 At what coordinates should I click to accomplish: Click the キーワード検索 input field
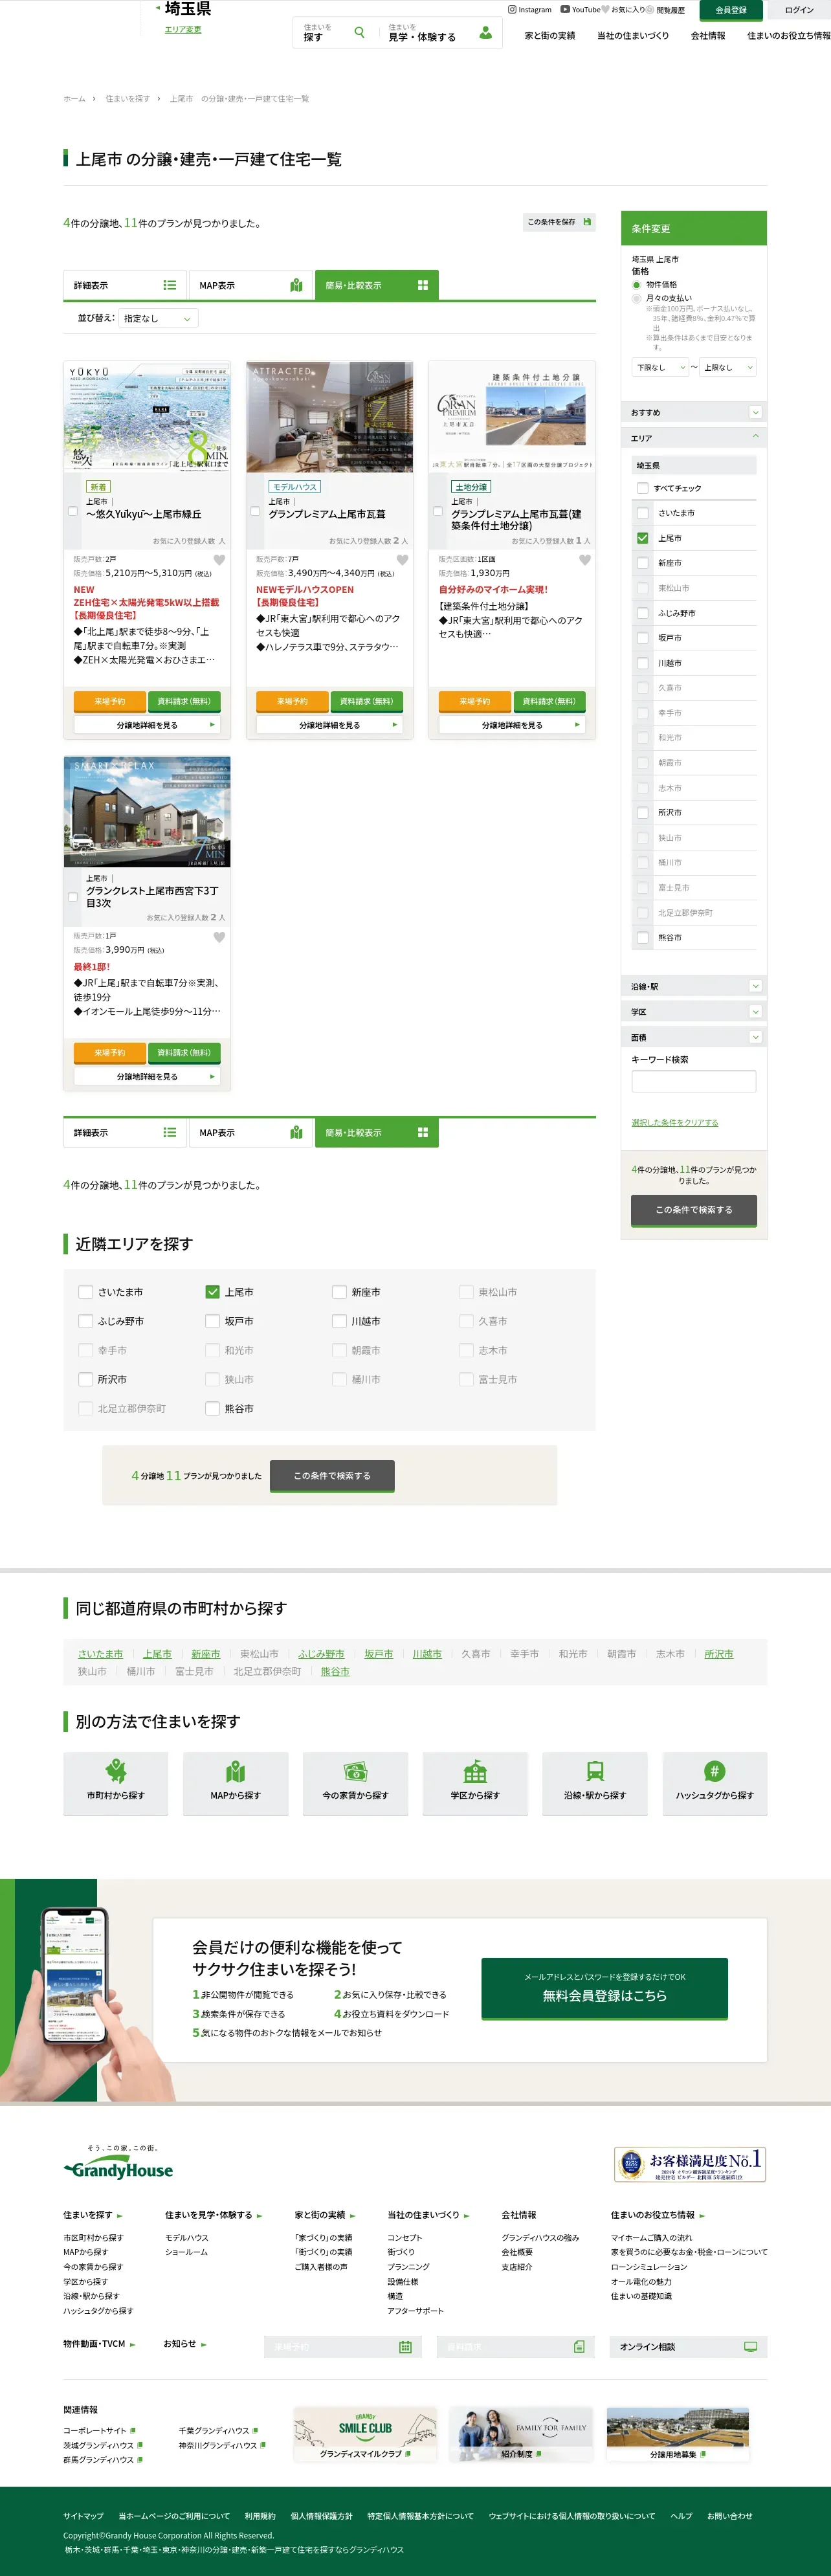[694, 1081]
